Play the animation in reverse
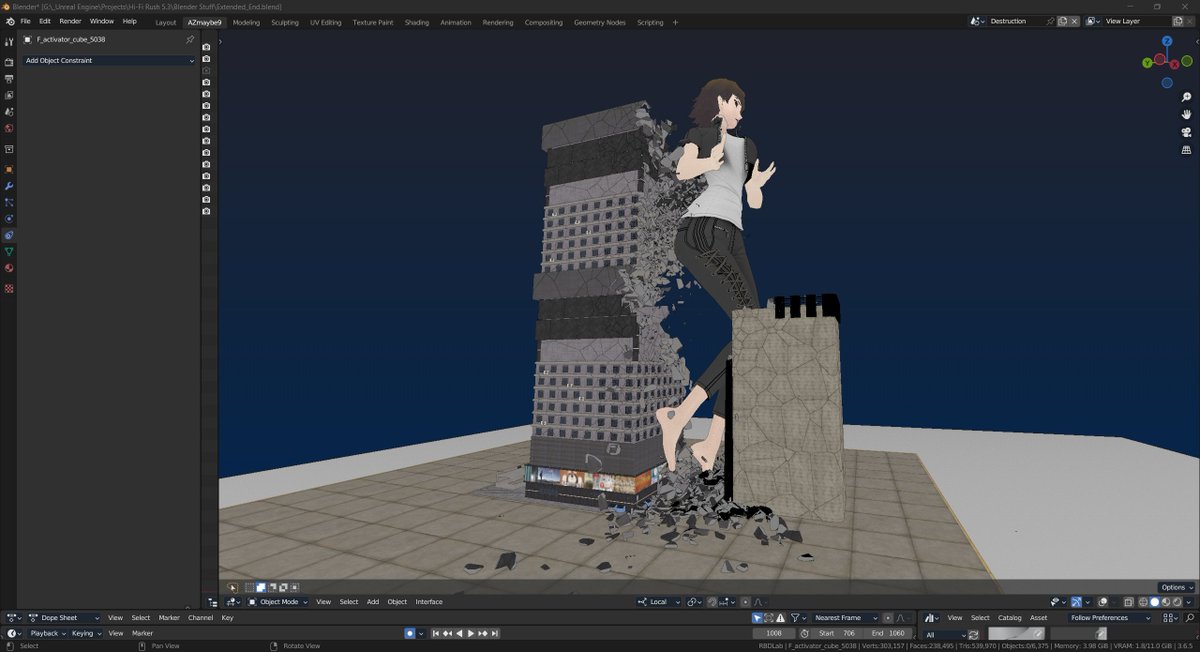 pyautogui.click(x=459, y=633)
